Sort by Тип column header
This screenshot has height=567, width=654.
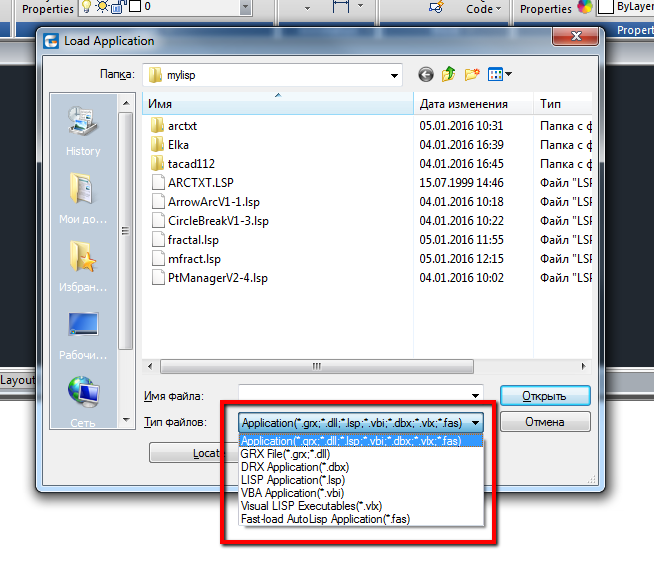563,103
